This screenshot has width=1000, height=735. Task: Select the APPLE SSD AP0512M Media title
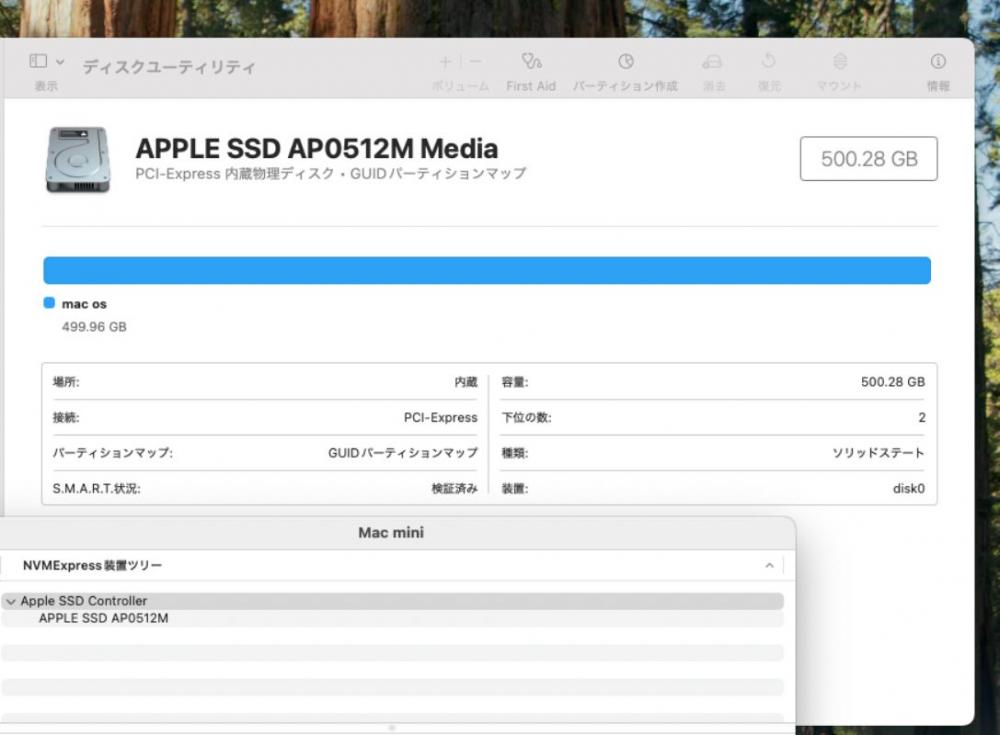point(316,149)
